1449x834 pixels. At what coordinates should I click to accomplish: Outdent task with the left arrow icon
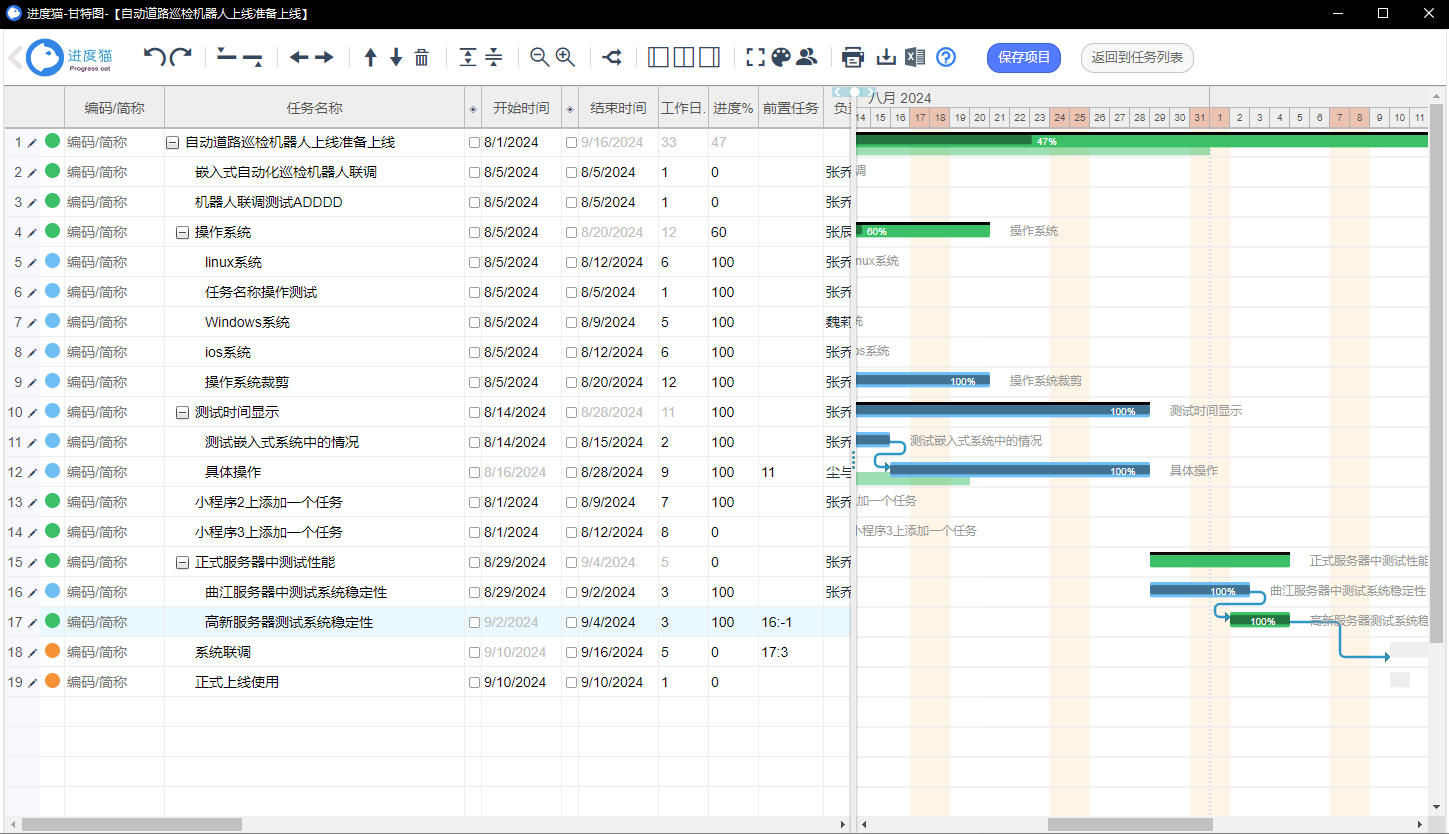299,57
